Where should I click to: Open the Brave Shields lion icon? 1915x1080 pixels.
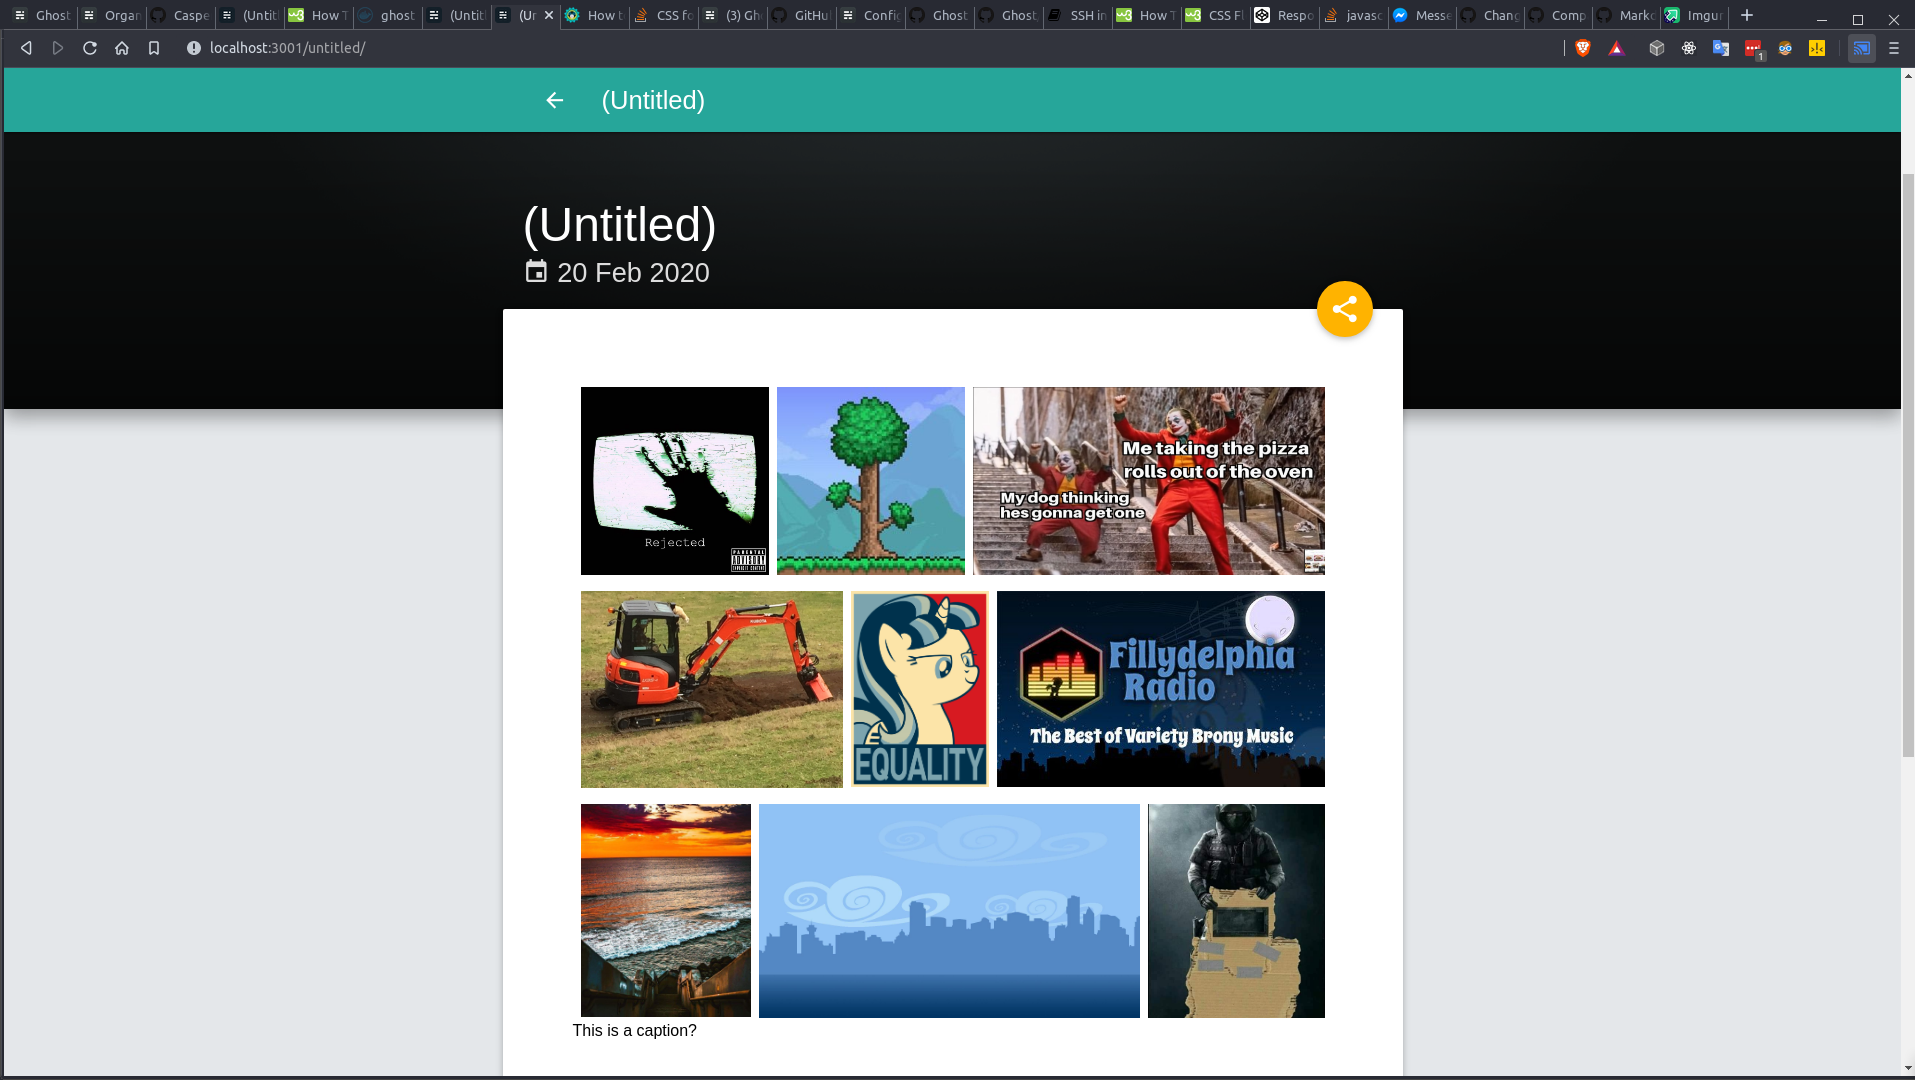[1583, 48]
